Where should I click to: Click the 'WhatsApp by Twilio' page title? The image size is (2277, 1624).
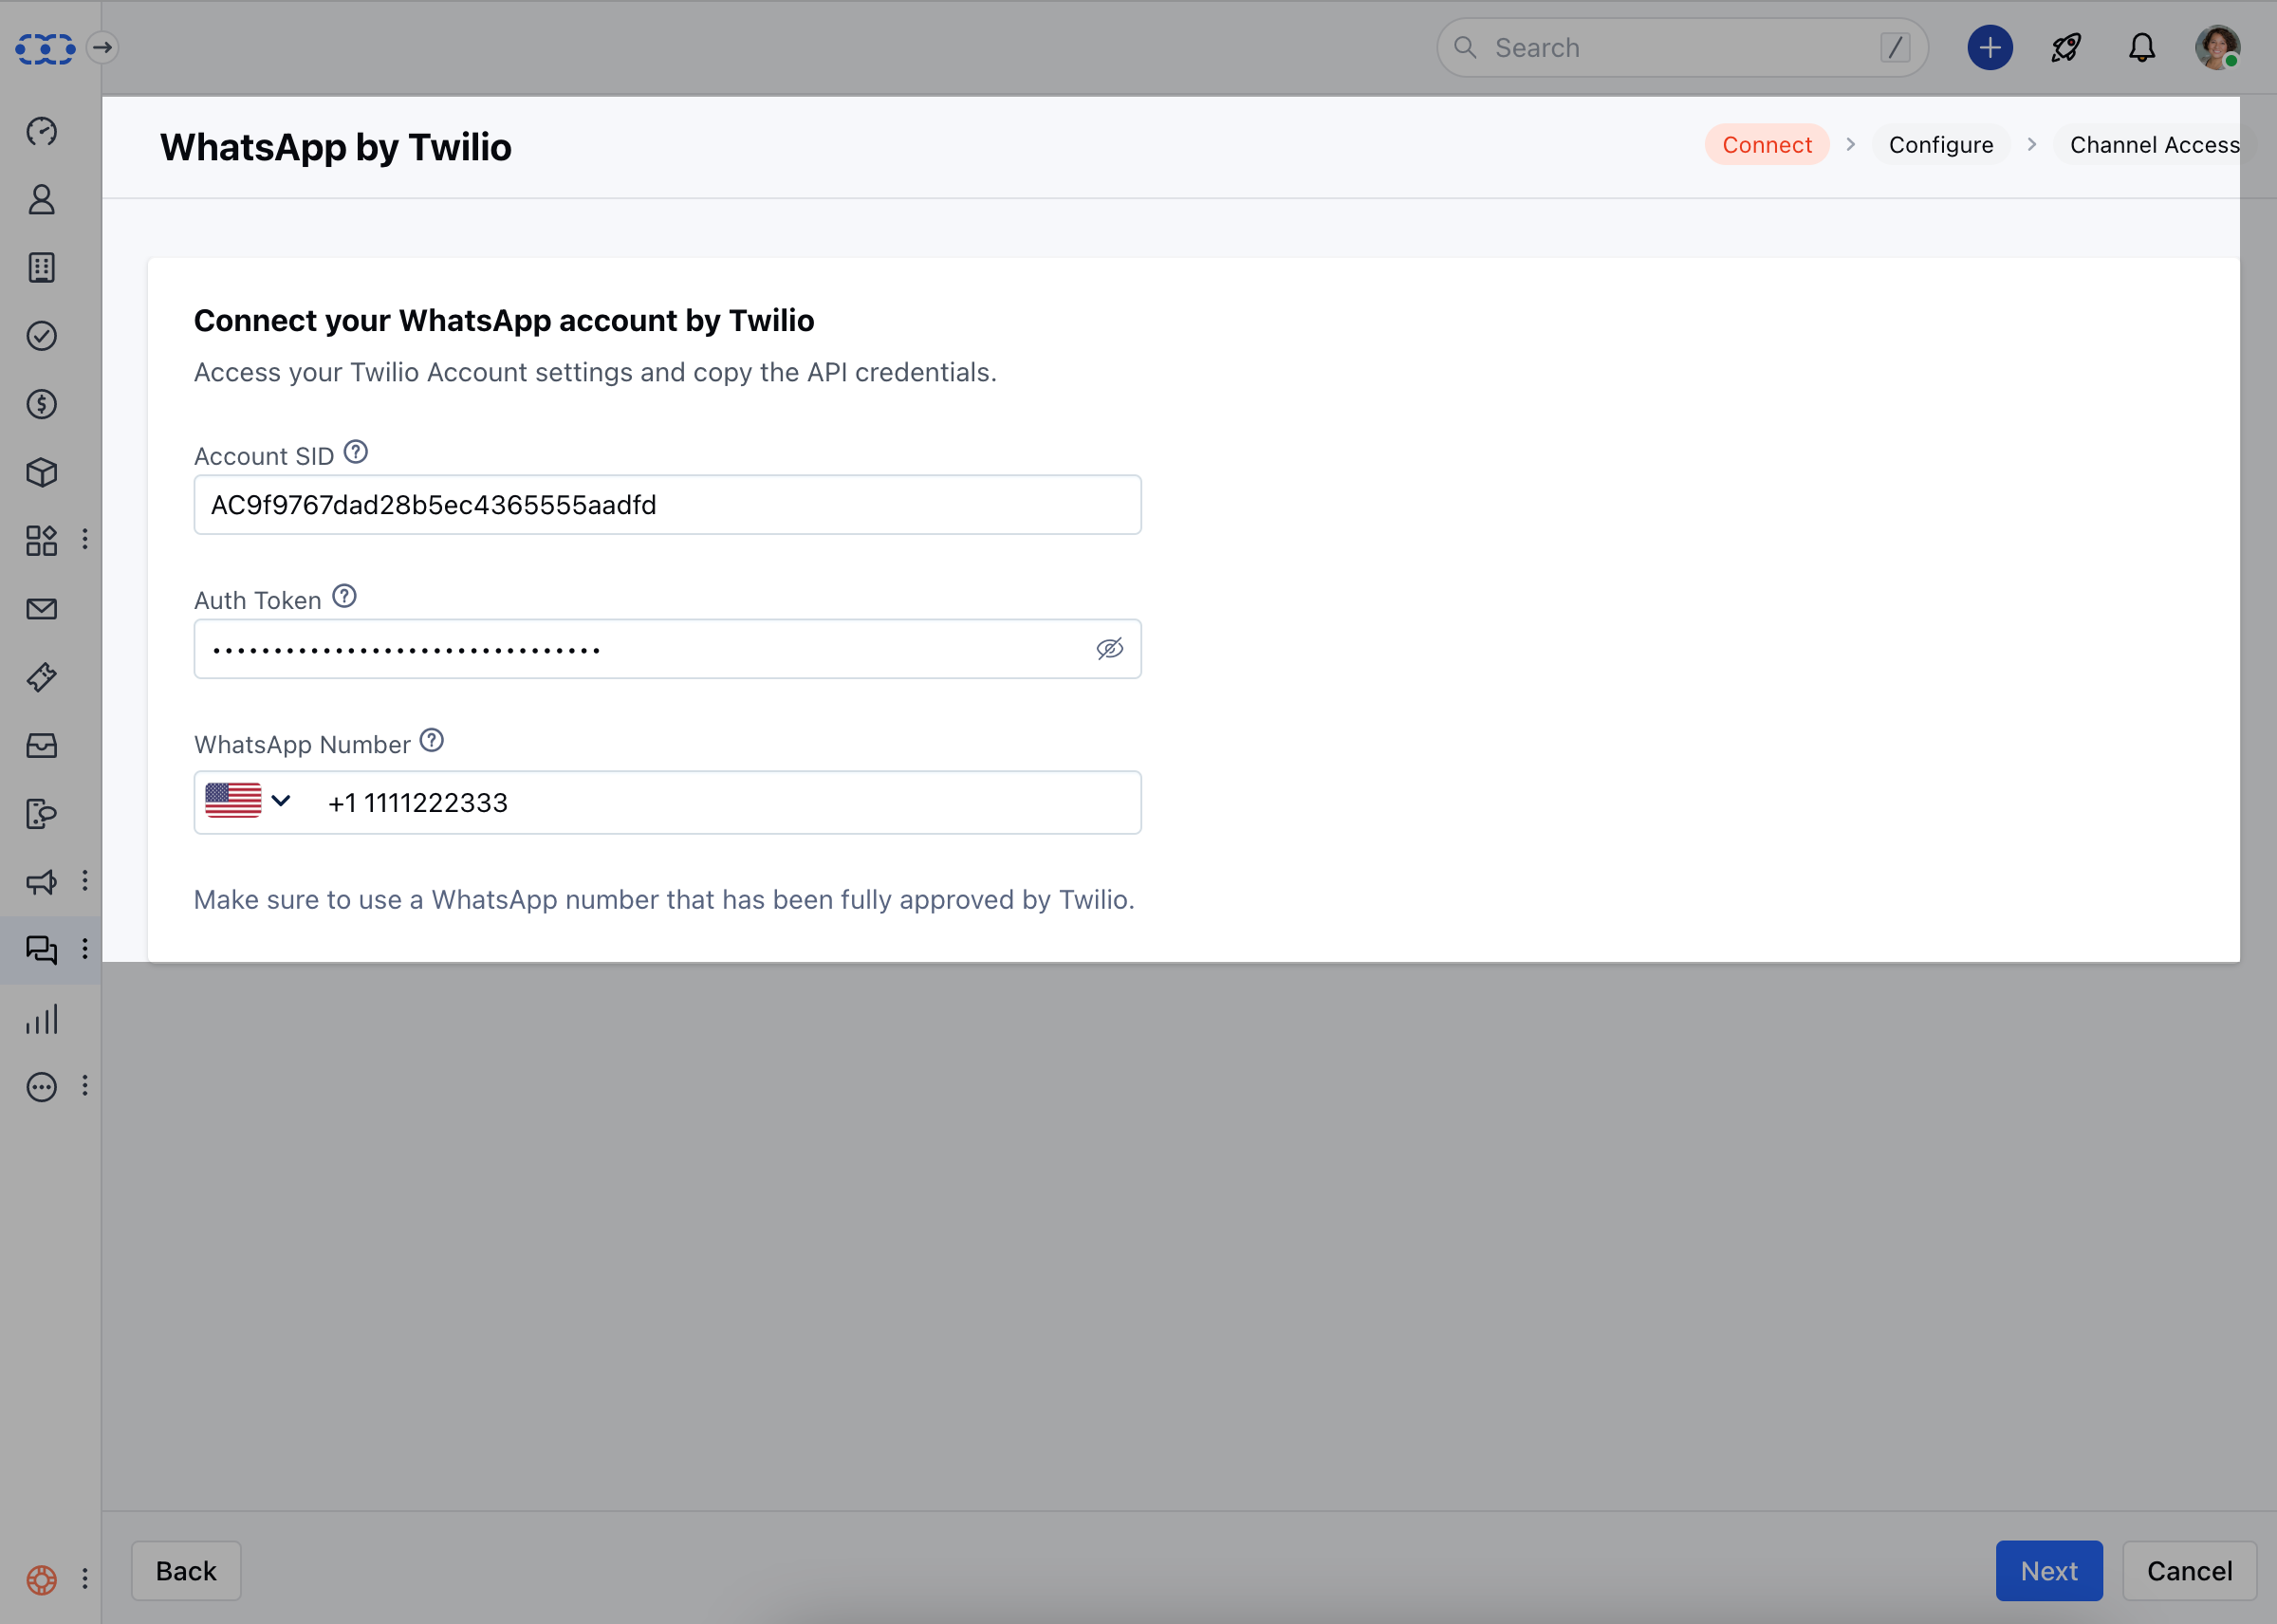click(x=336, y=147)
